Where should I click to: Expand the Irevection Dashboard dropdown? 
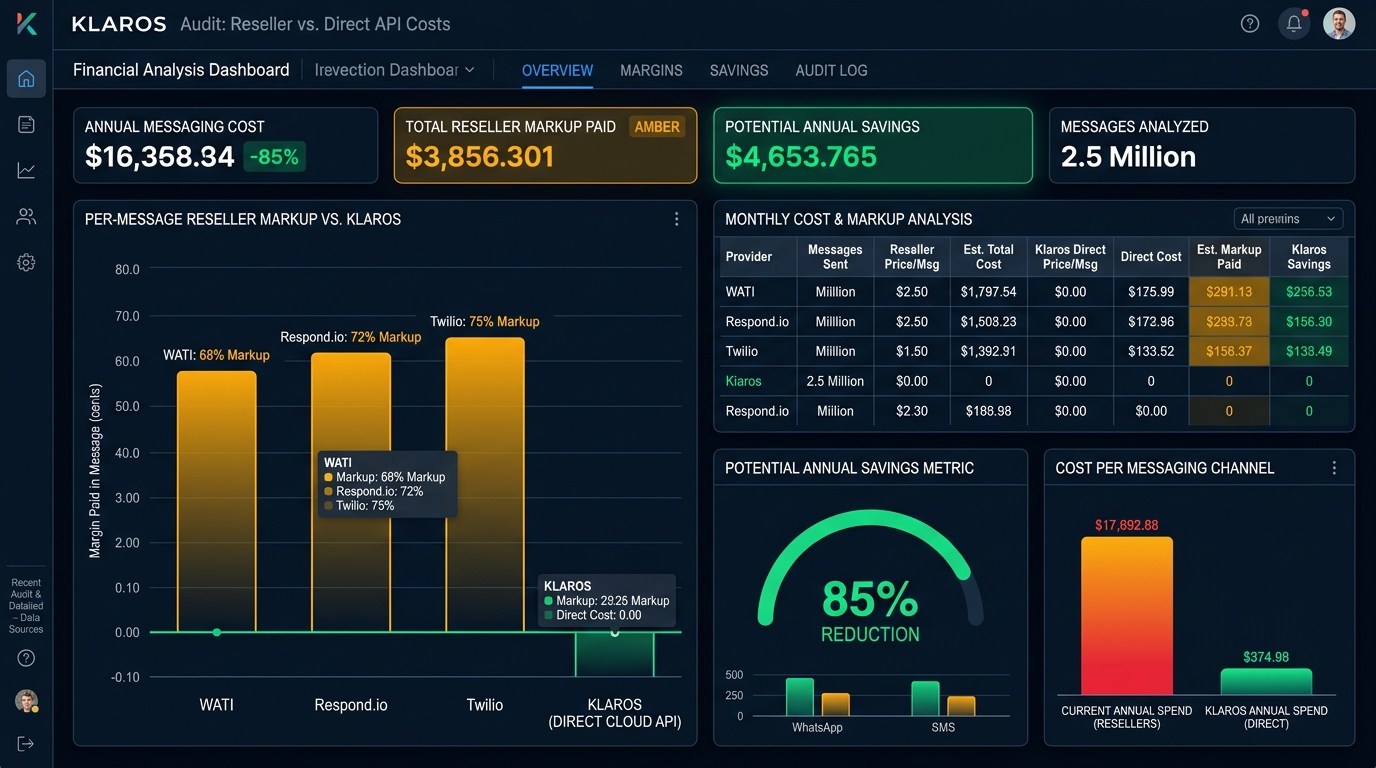point(394,70)
